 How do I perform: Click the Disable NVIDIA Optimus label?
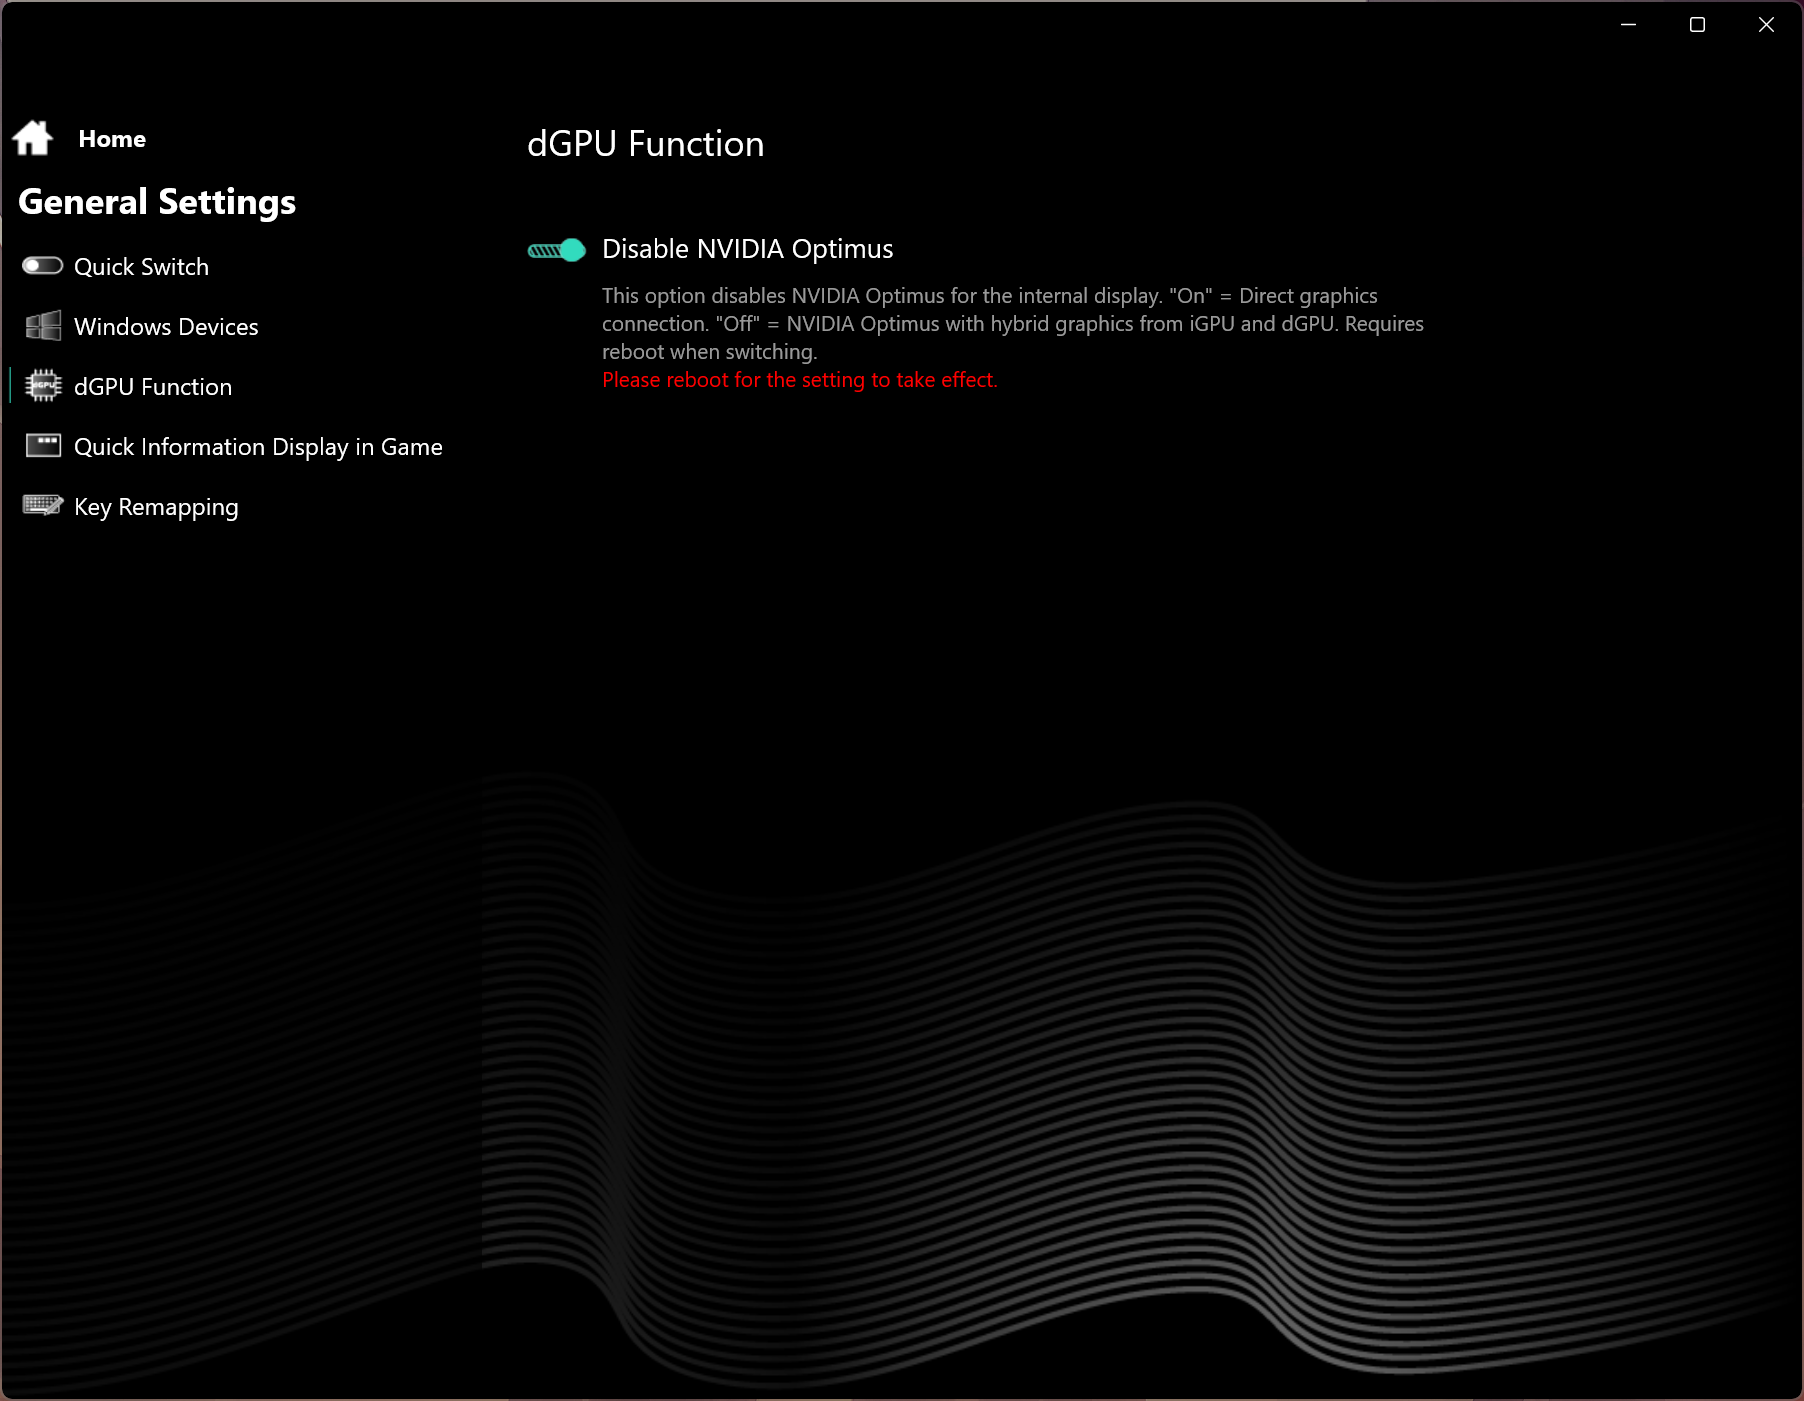click(x=748, y=249)
